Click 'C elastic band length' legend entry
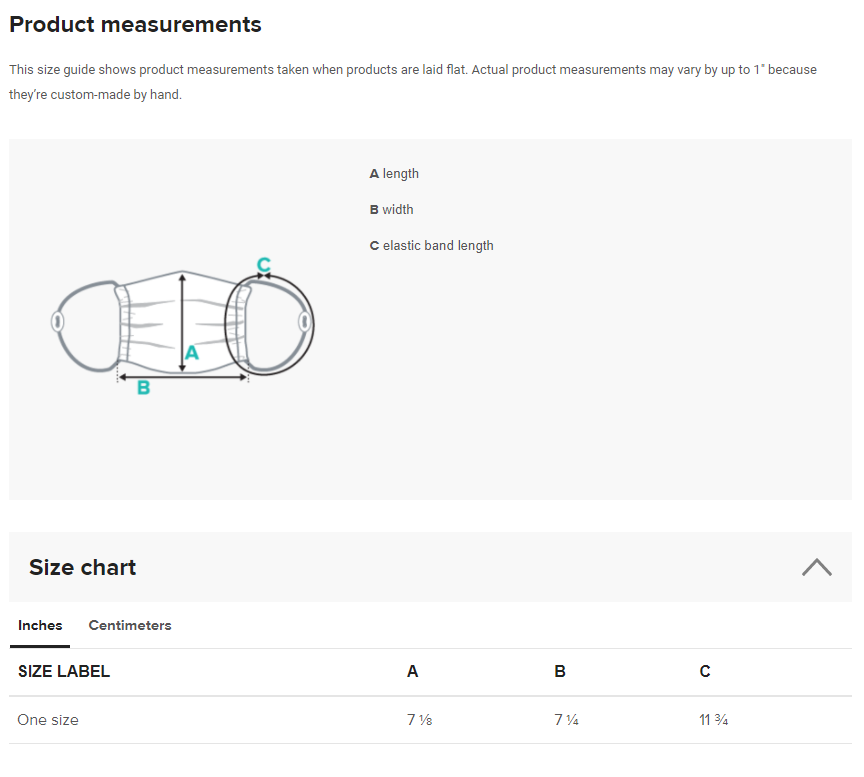The width and height of the screenshot is (864, 777). (431, 246)
